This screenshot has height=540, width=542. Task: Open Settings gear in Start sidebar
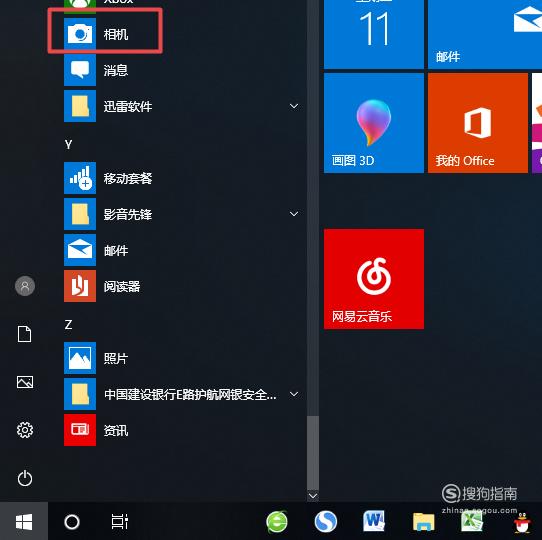(25, 430)
